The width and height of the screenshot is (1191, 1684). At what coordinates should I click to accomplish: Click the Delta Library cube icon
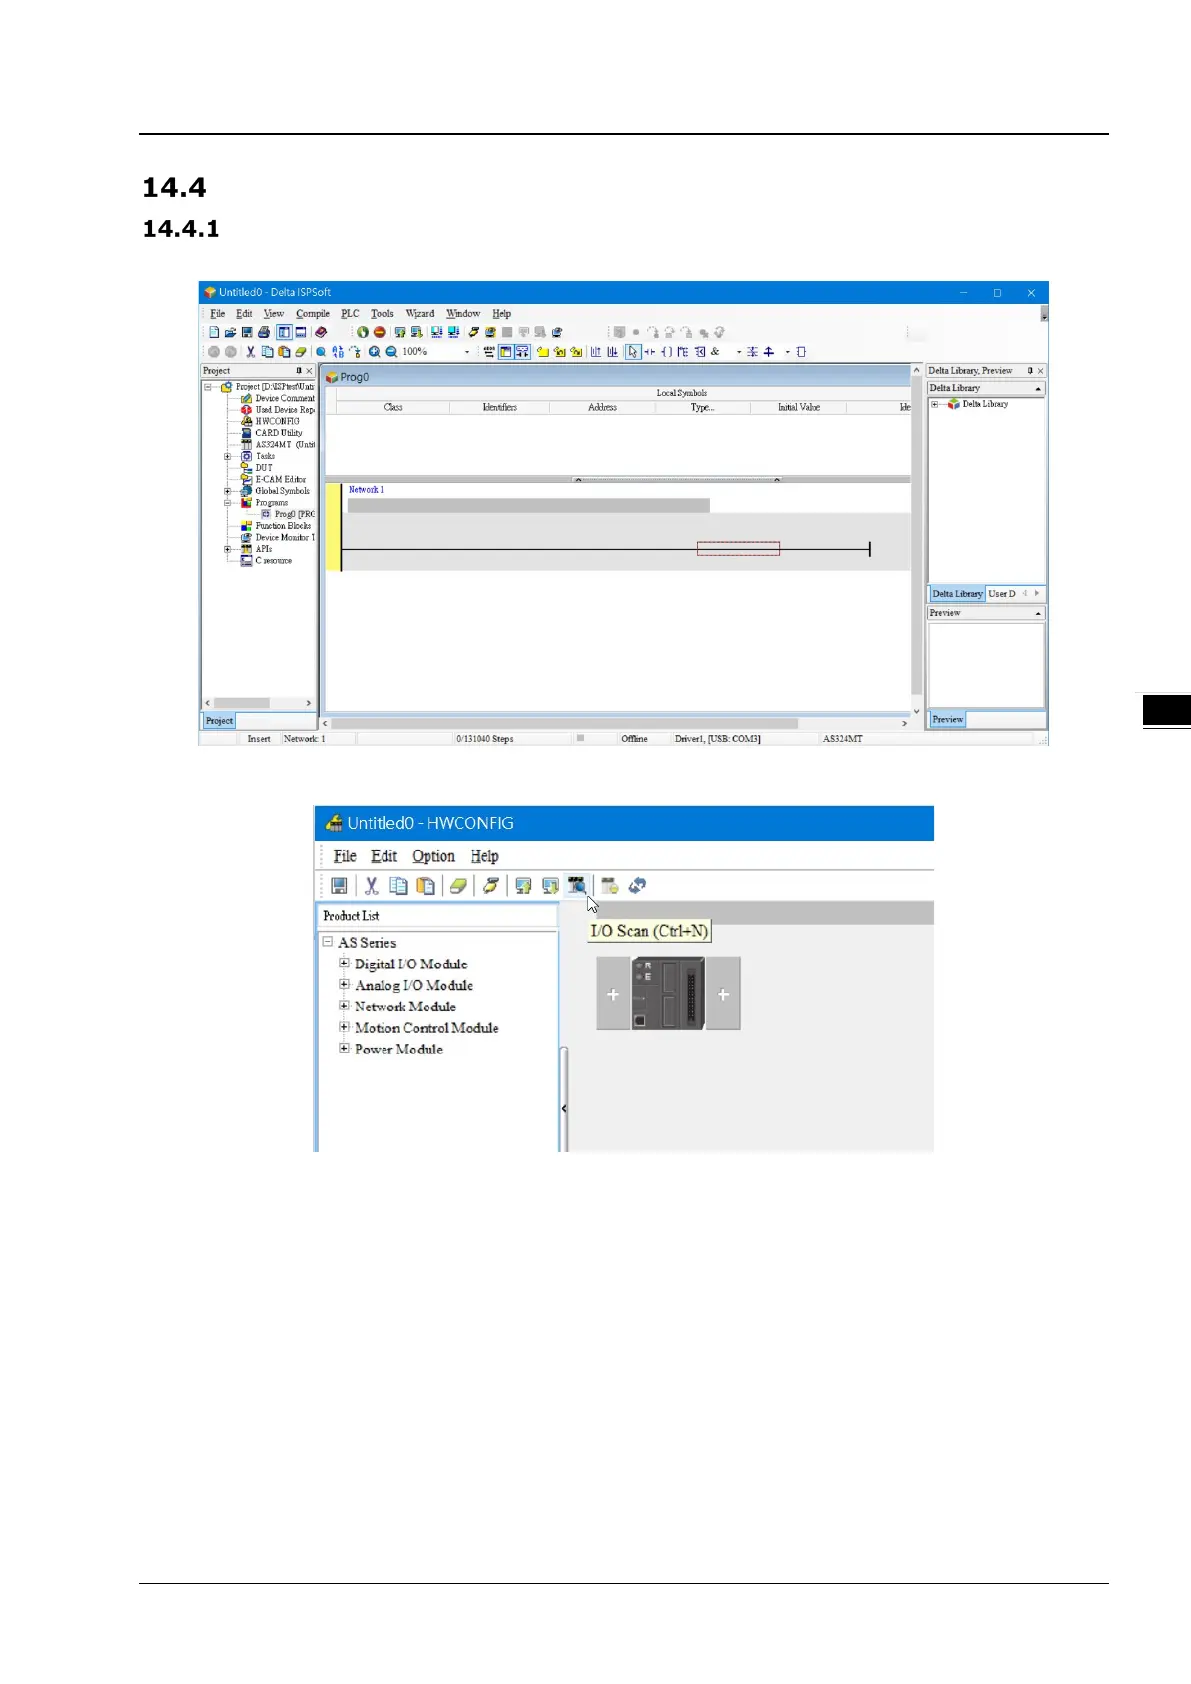[954, 404]
